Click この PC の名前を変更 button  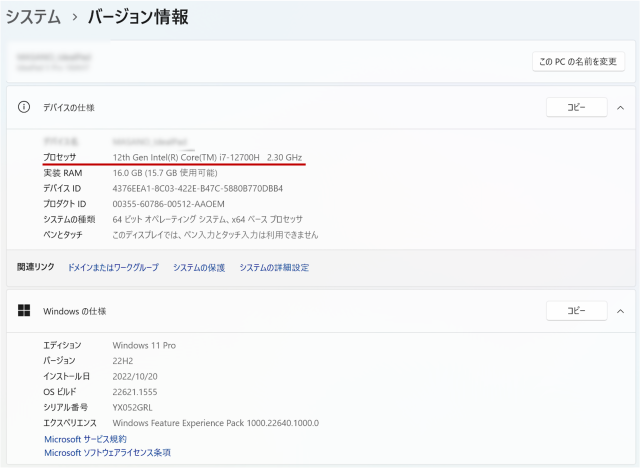tap(578, 62)
